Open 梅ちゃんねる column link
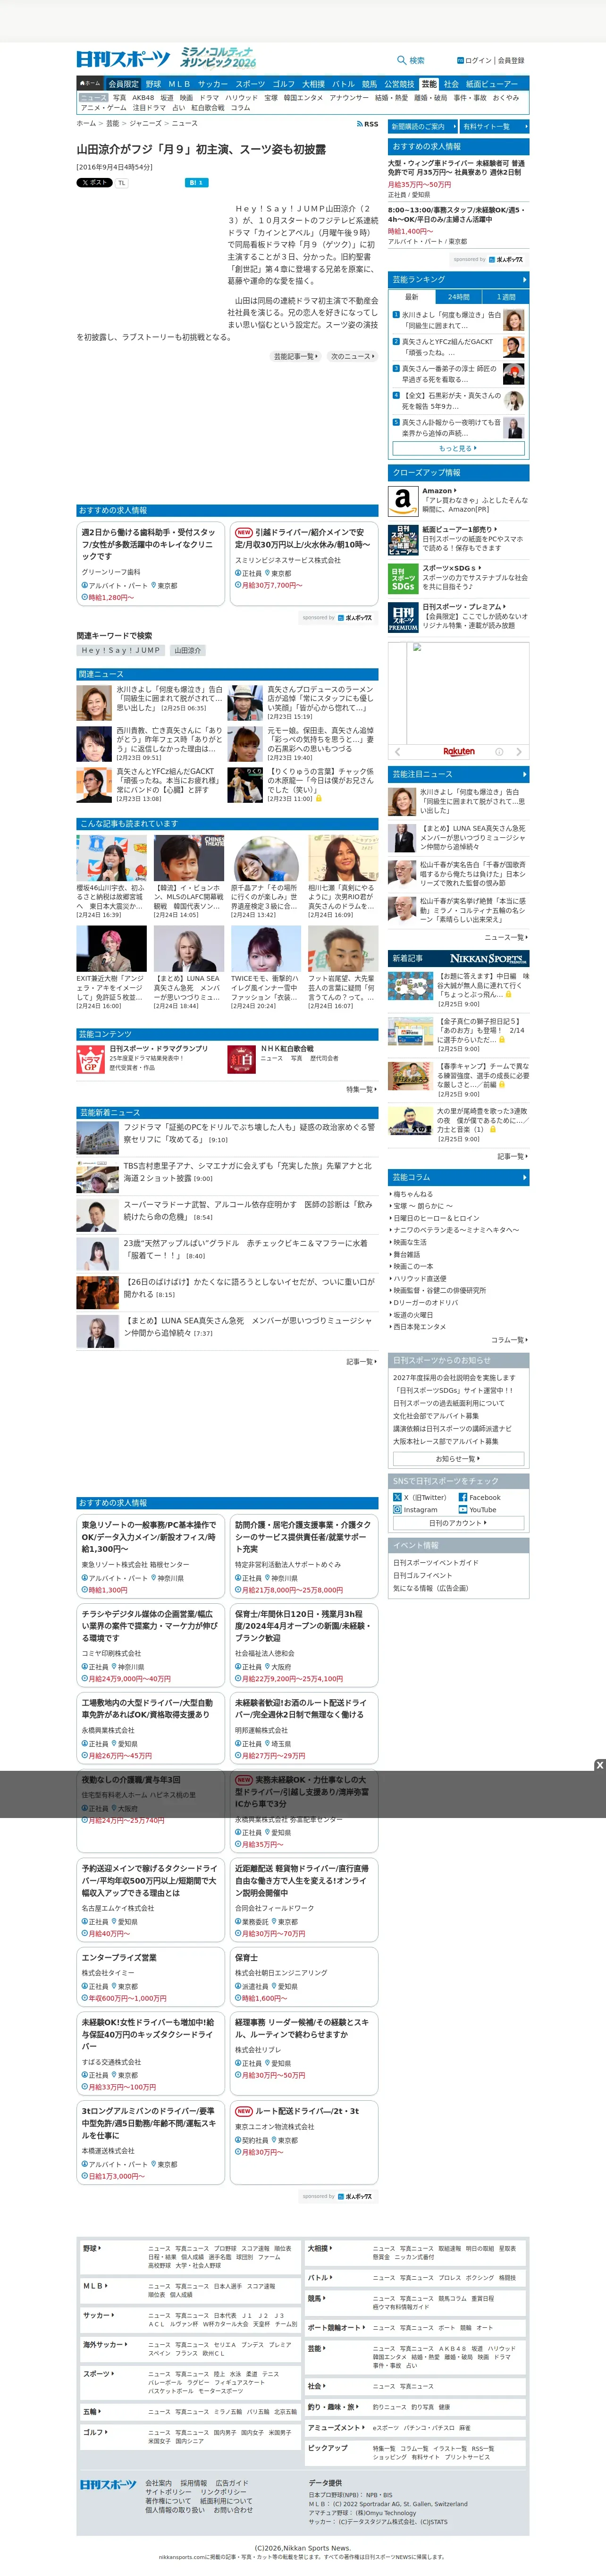 (x=413, y=1194)
